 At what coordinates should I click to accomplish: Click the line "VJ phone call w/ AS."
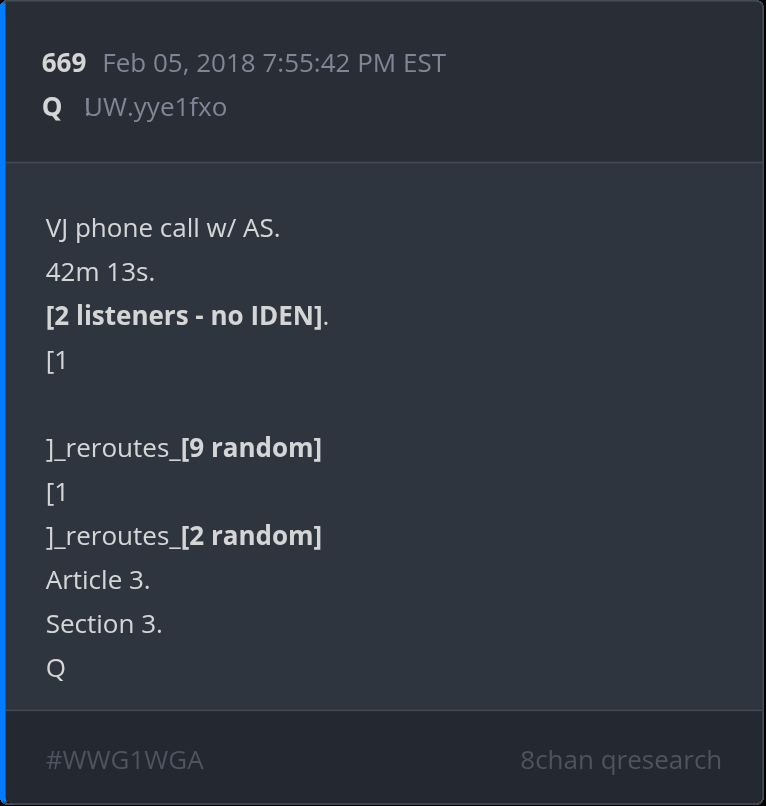[x=162, y=228]
